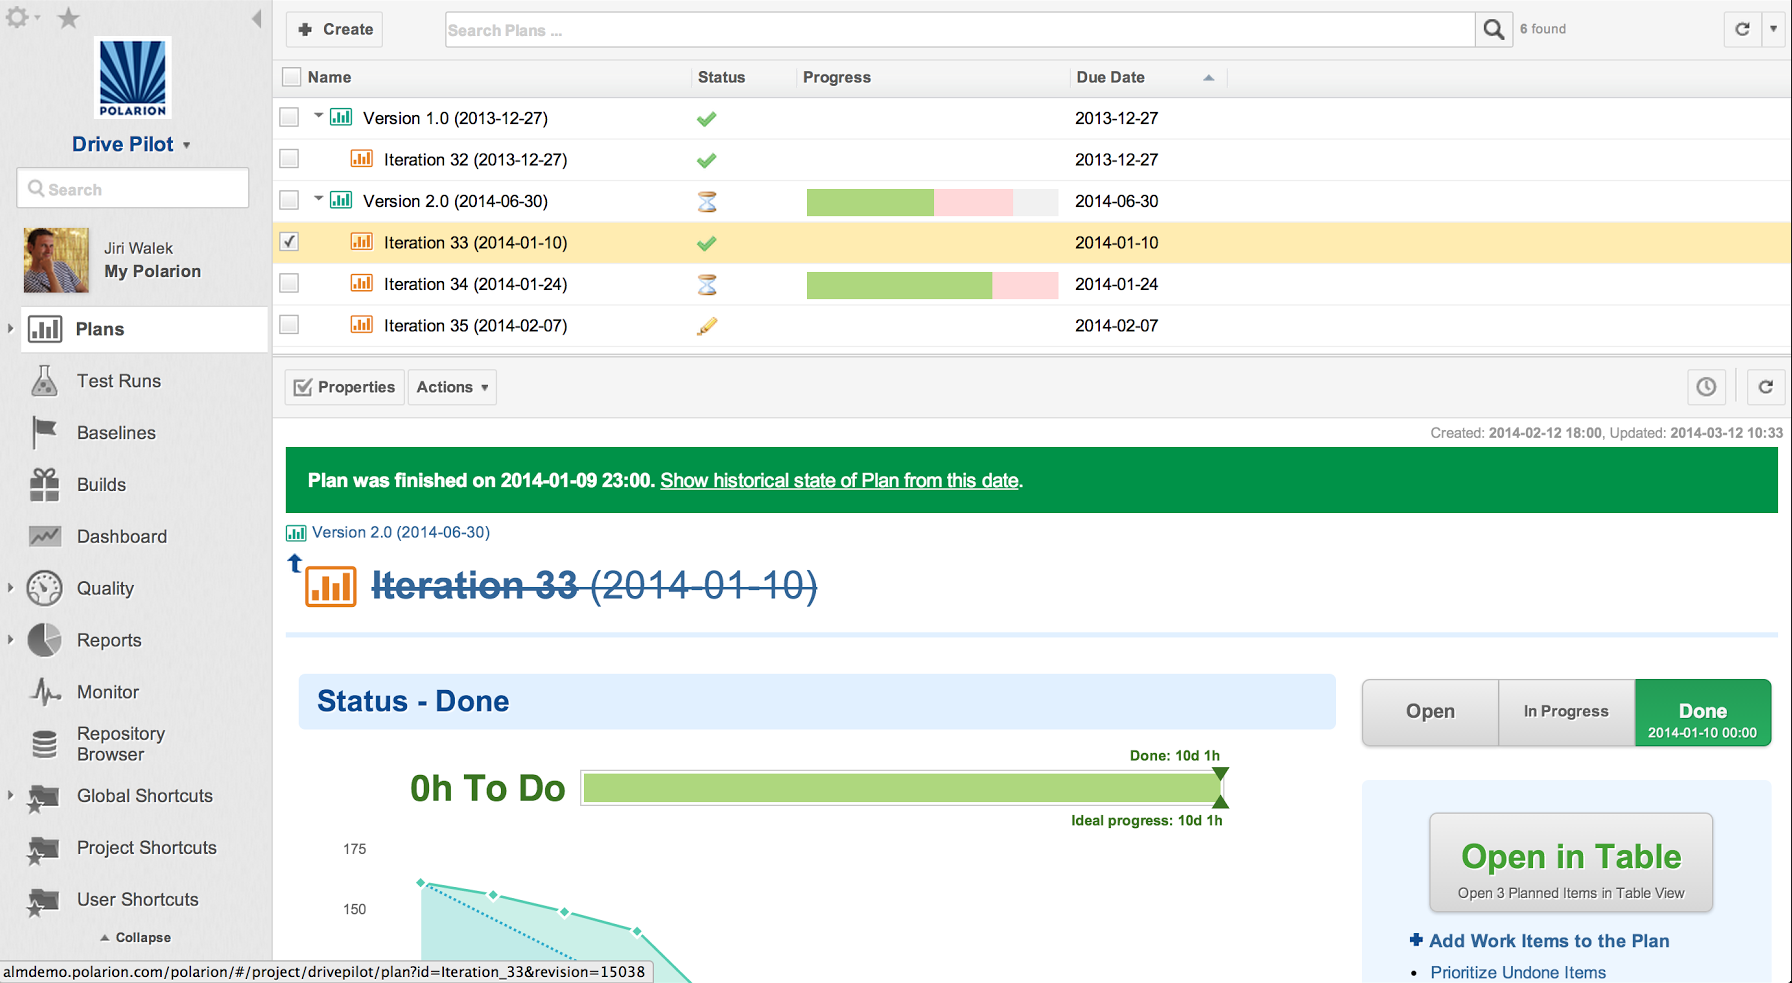Image resolution: width=1792 pixels, height=983 pixels.
Task: Click the Search Plans input field
Action: (958, 30)
